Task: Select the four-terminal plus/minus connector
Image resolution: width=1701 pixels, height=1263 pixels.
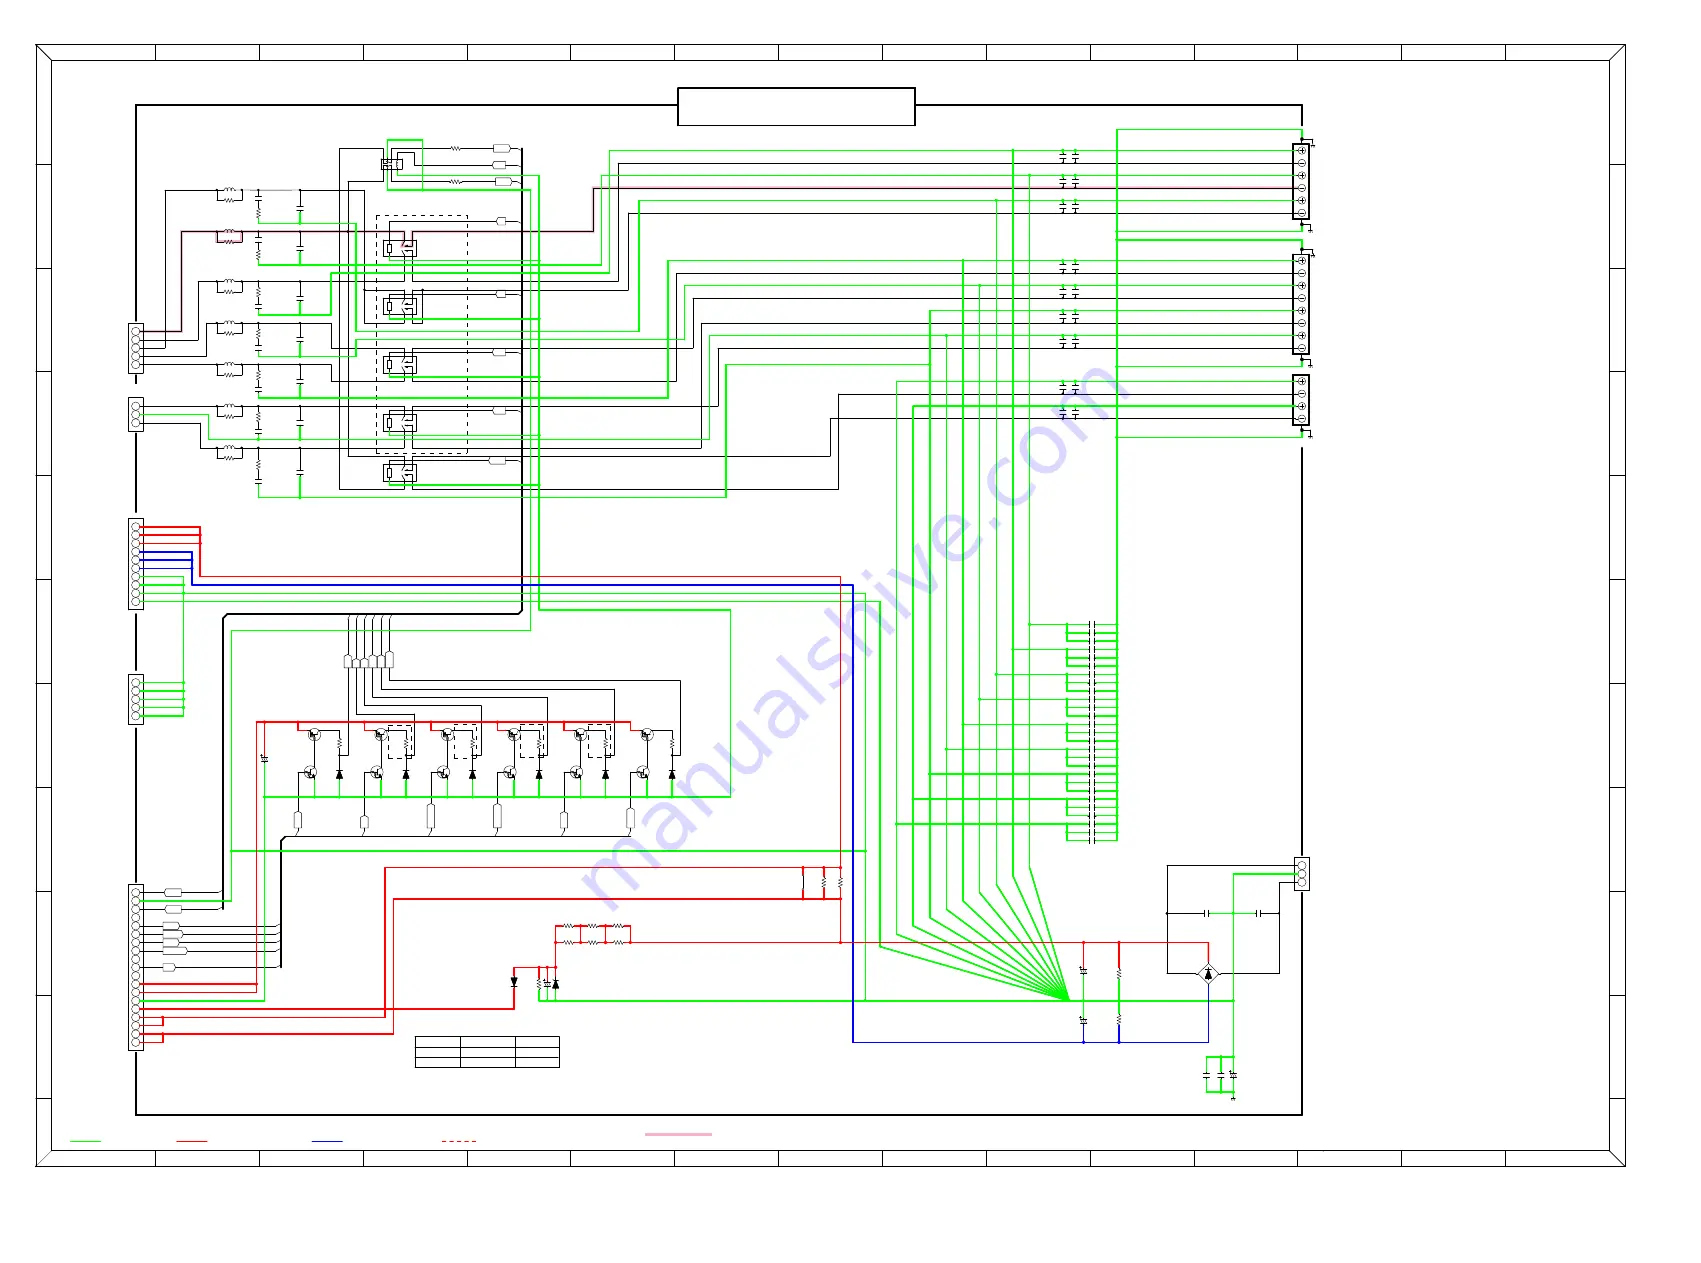Action: 1301,400
